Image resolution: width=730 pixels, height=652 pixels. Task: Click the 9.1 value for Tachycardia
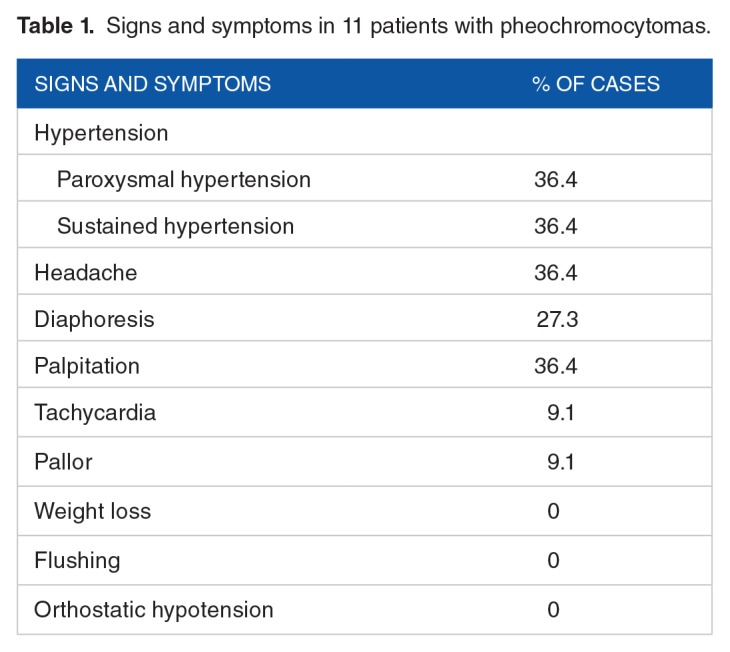560,413
